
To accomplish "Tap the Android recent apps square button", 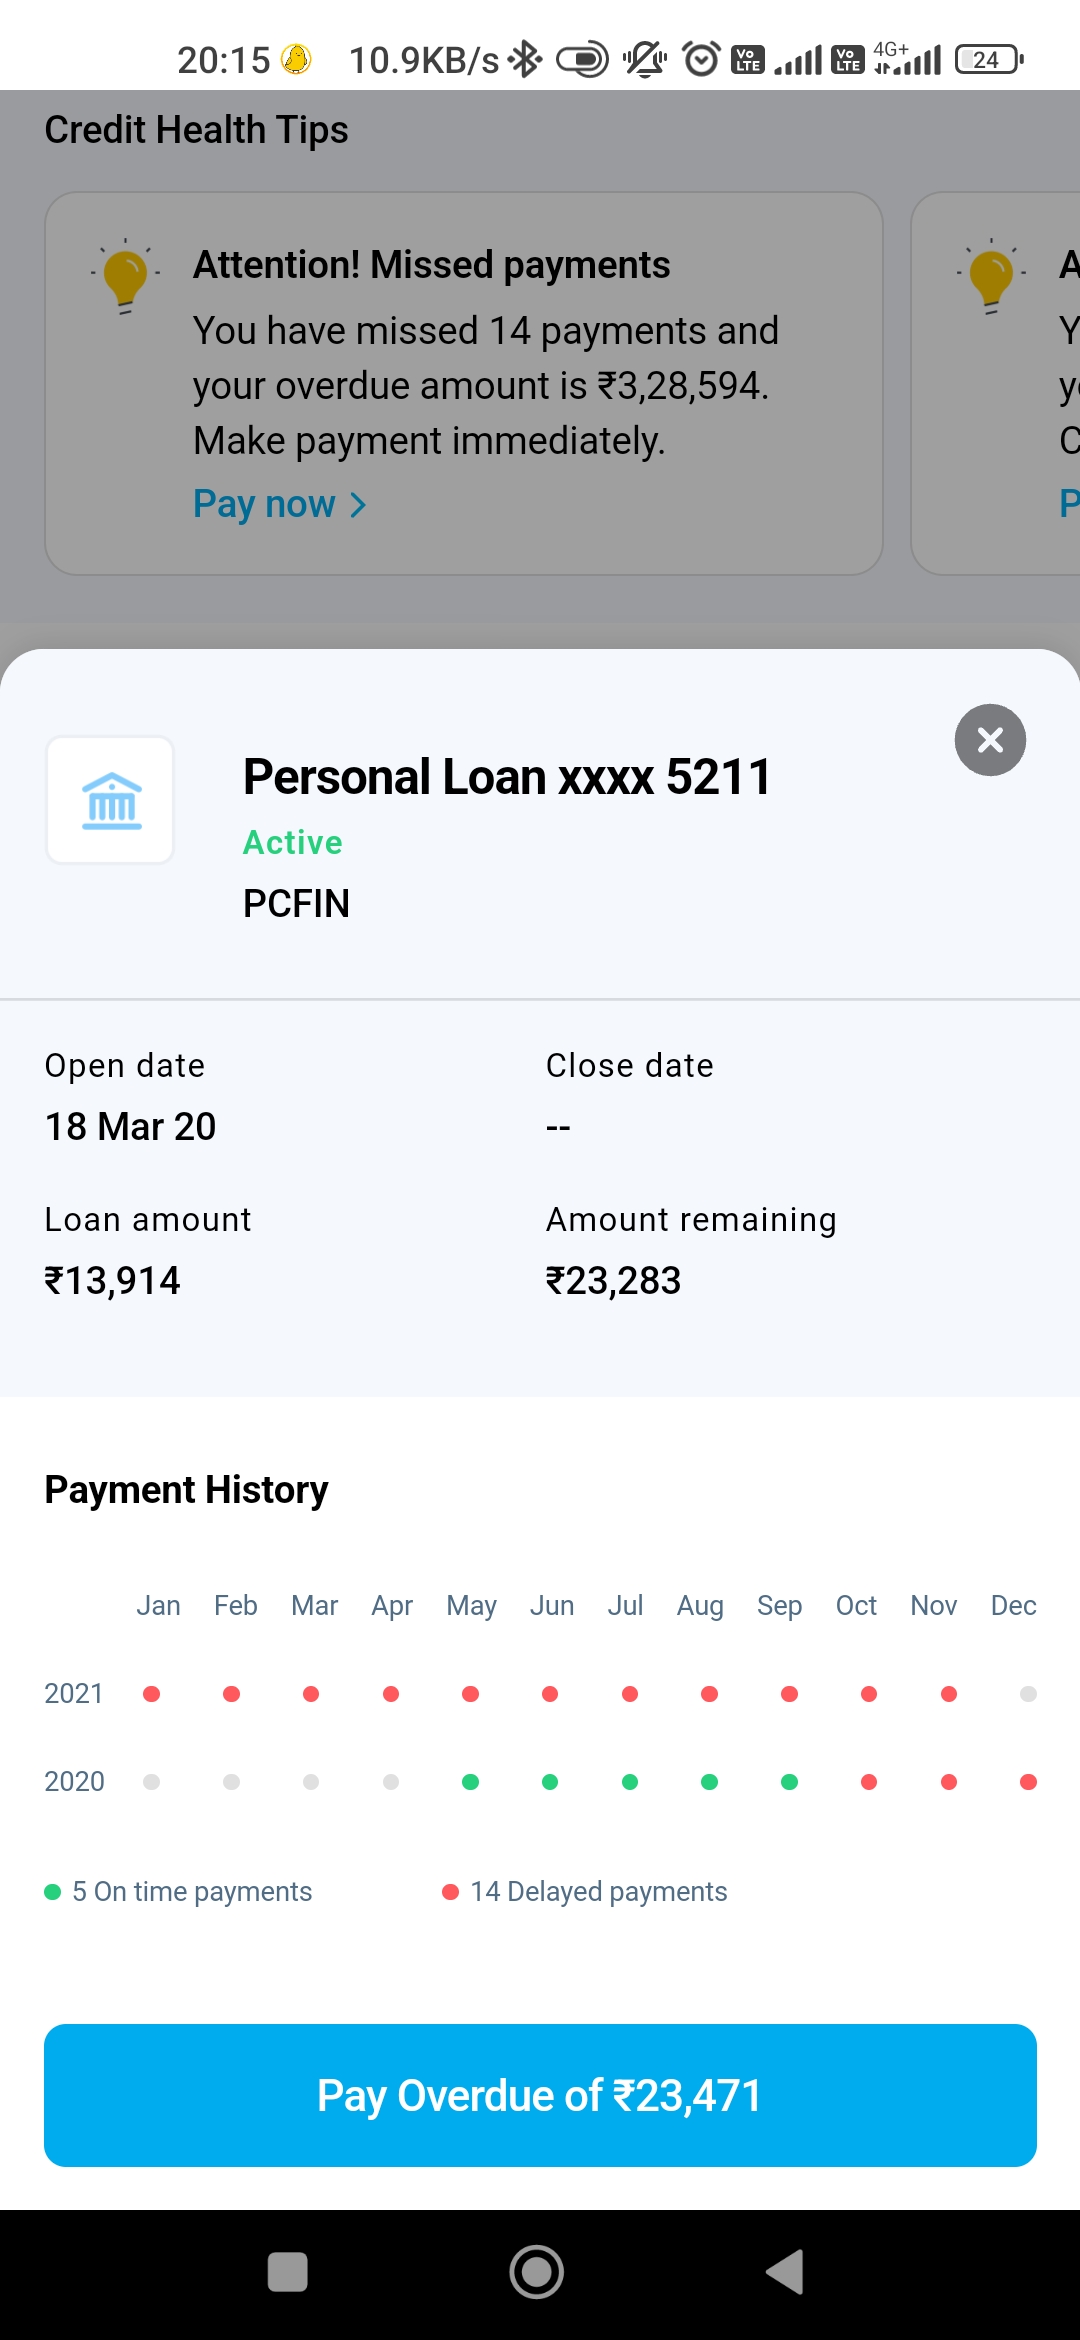I will [x=287, y=2272].
